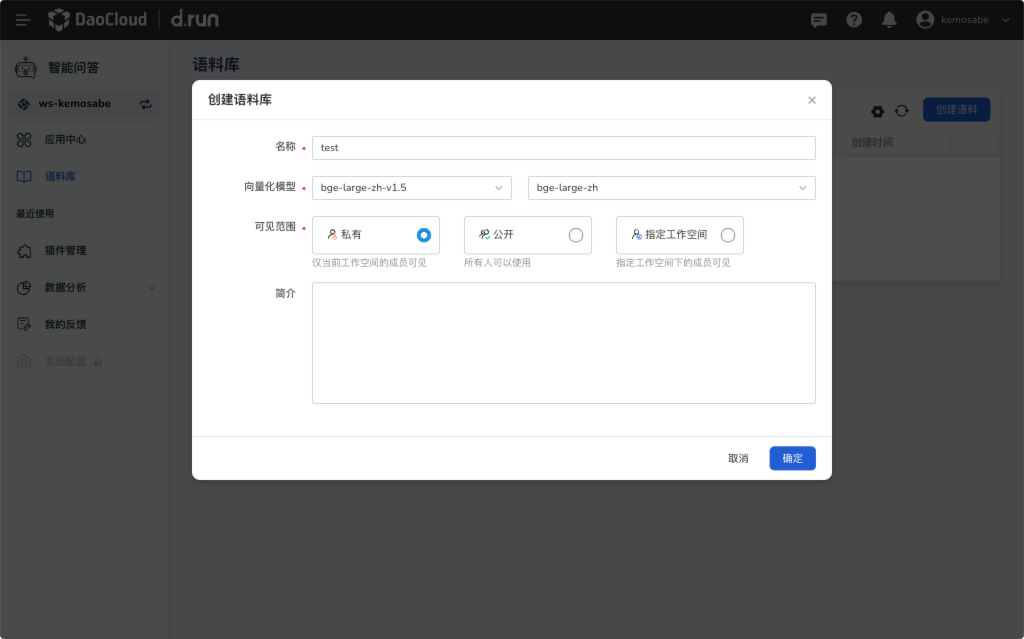The width and height of the screenshot is (1024, 639).
Task: Close the 创建语料库 dialog with X
Action: [812, 100]
